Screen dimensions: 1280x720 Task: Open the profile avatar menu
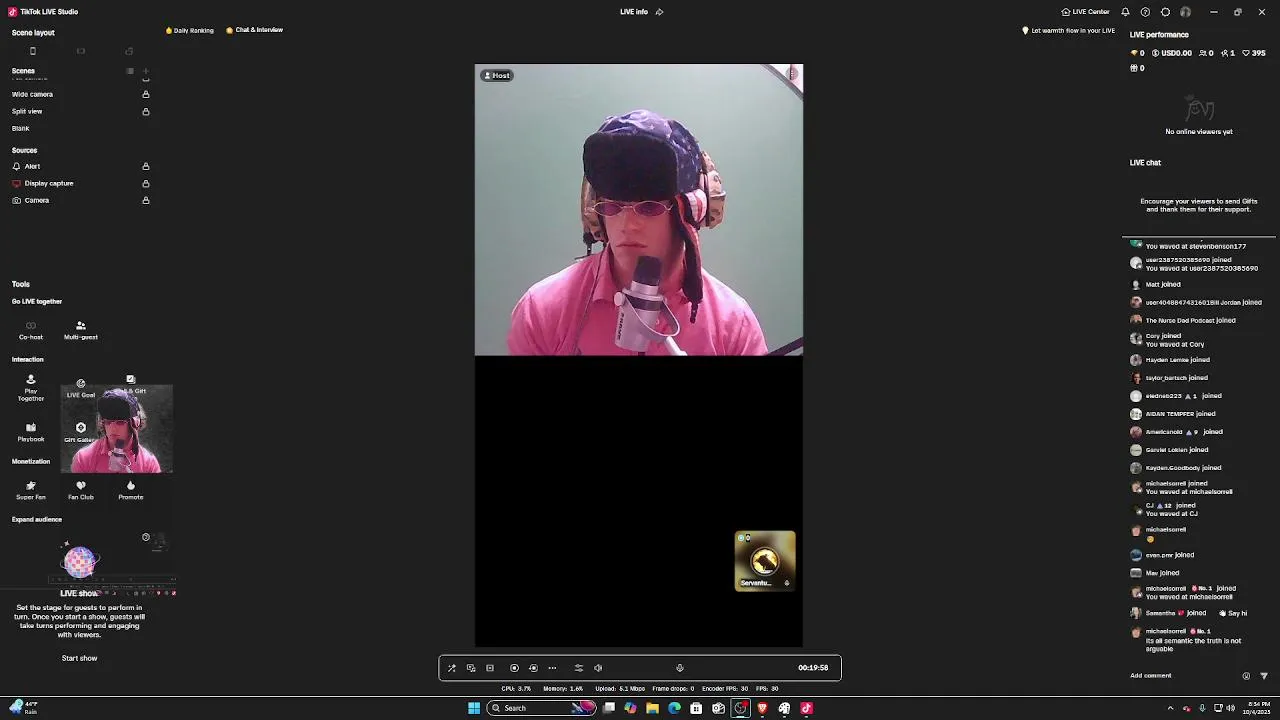1185,12
